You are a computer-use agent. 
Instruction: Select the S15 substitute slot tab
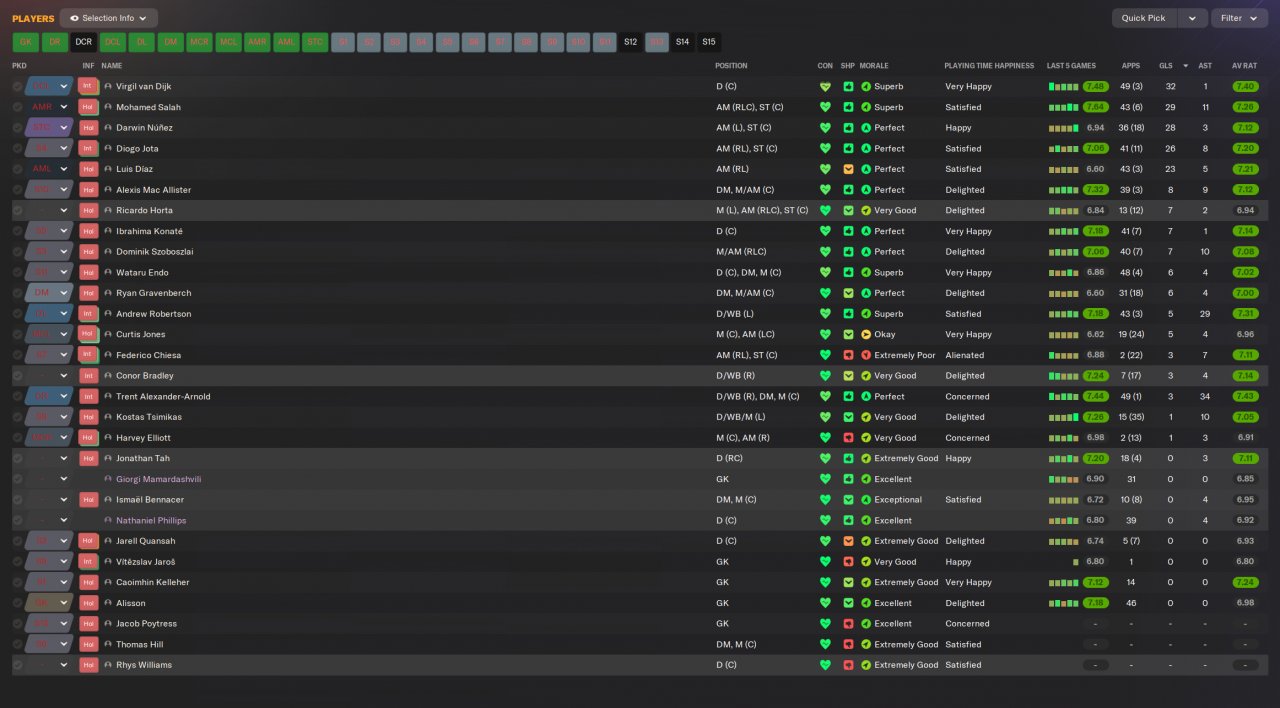[708, 42]
